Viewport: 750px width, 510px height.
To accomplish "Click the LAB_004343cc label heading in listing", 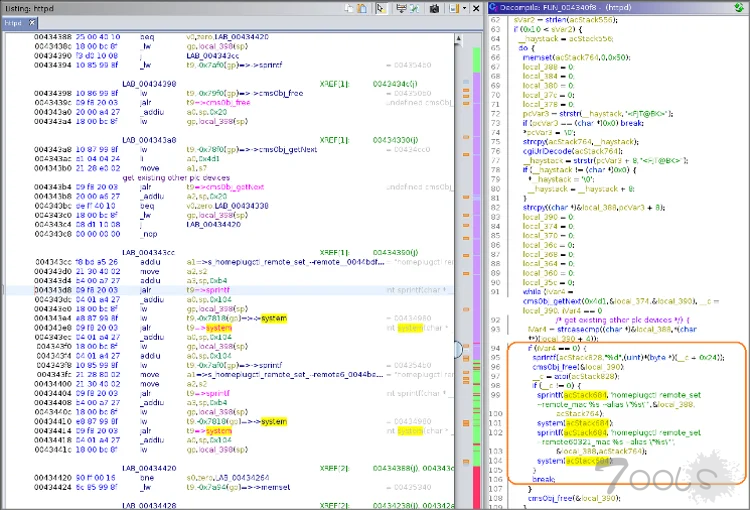I will [x=149, y=253].
